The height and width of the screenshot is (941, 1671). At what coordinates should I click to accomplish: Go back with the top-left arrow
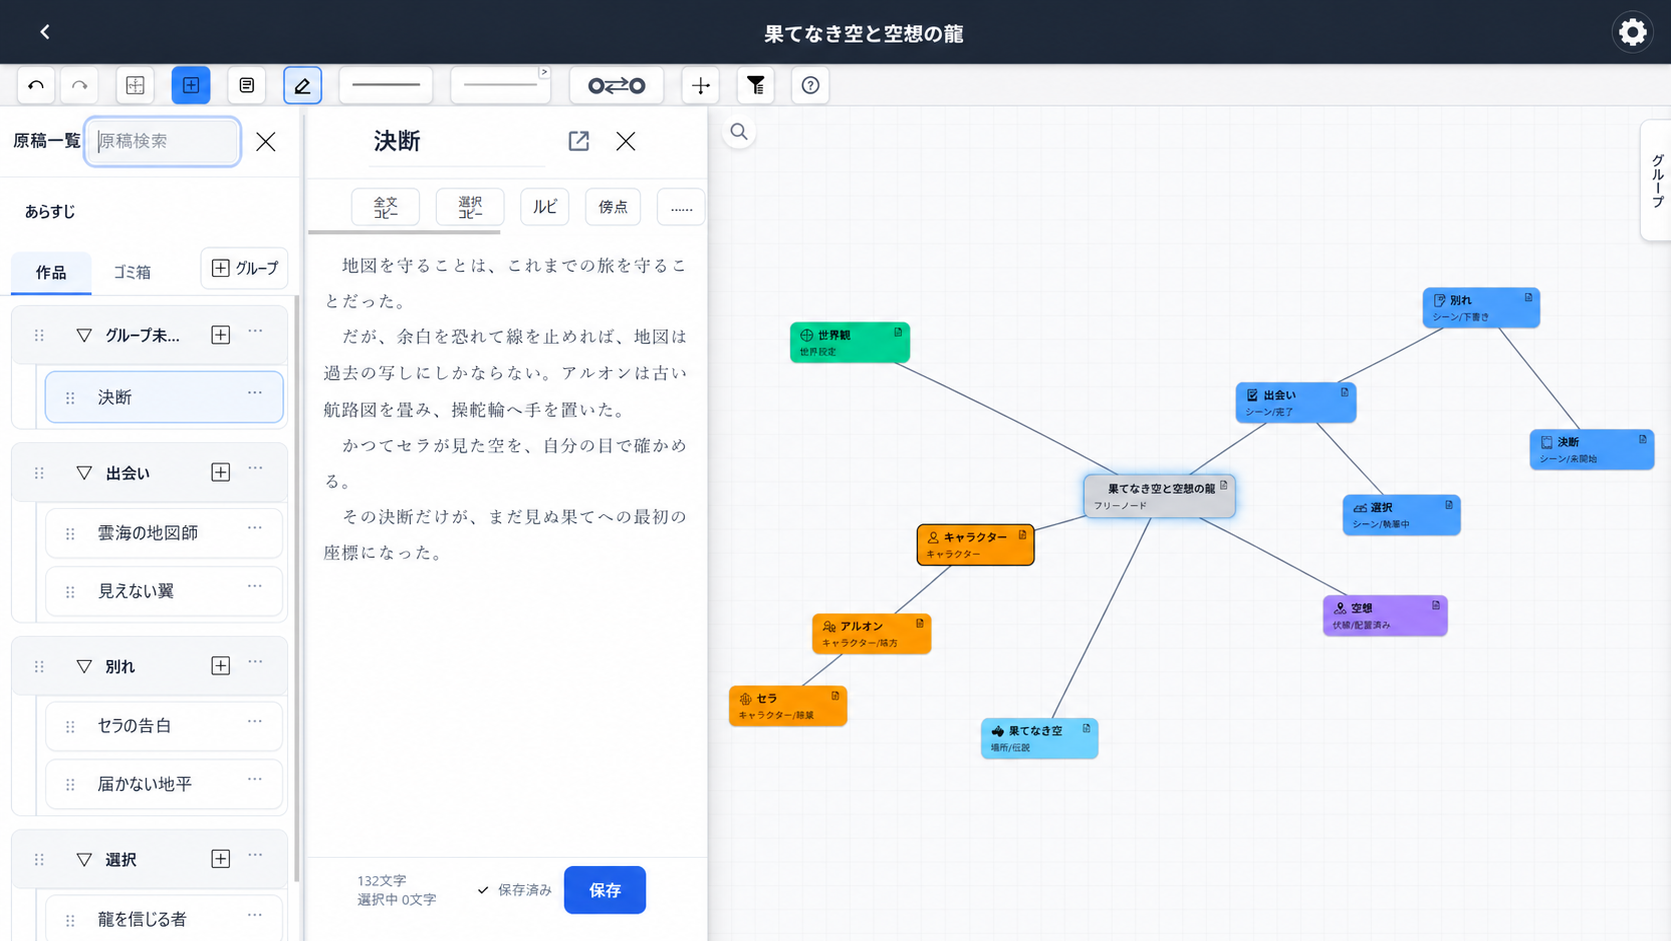coord(45,32)
